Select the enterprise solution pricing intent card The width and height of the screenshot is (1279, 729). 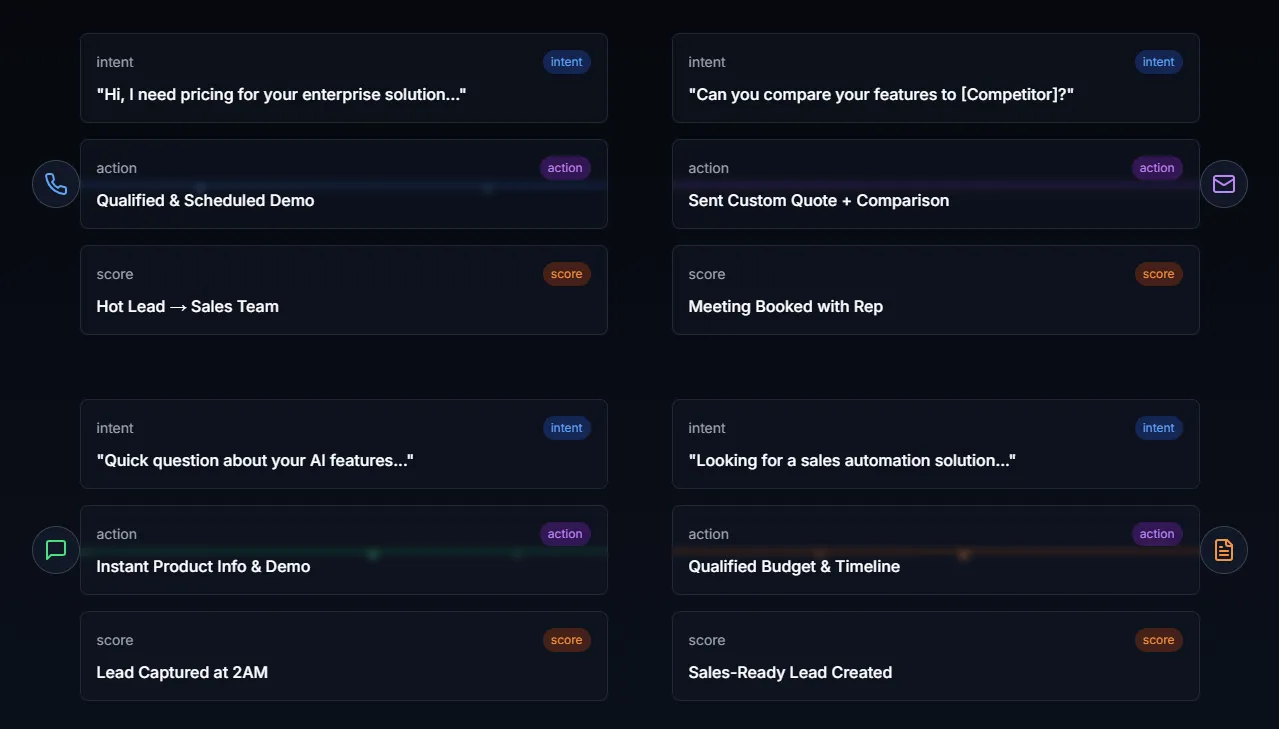343,79
